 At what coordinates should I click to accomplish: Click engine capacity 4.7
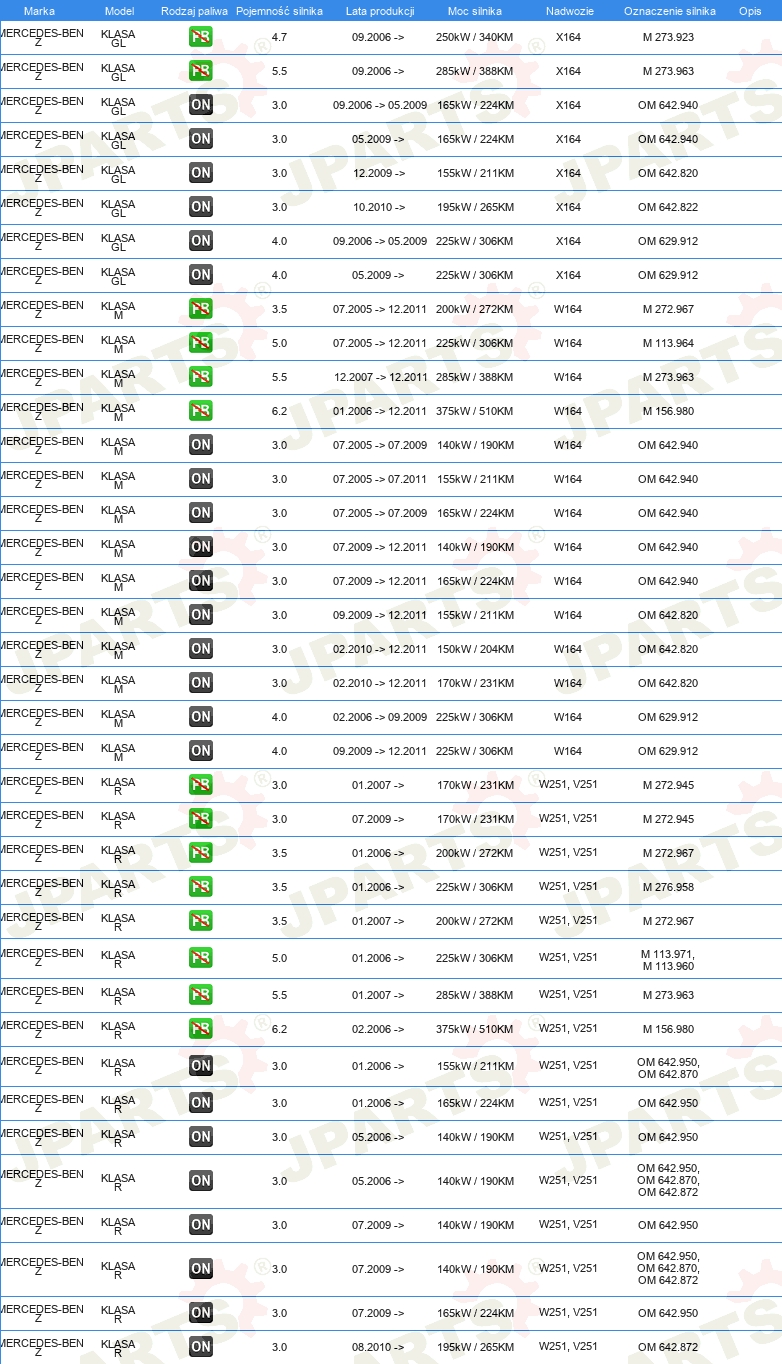tap(279, 37)
